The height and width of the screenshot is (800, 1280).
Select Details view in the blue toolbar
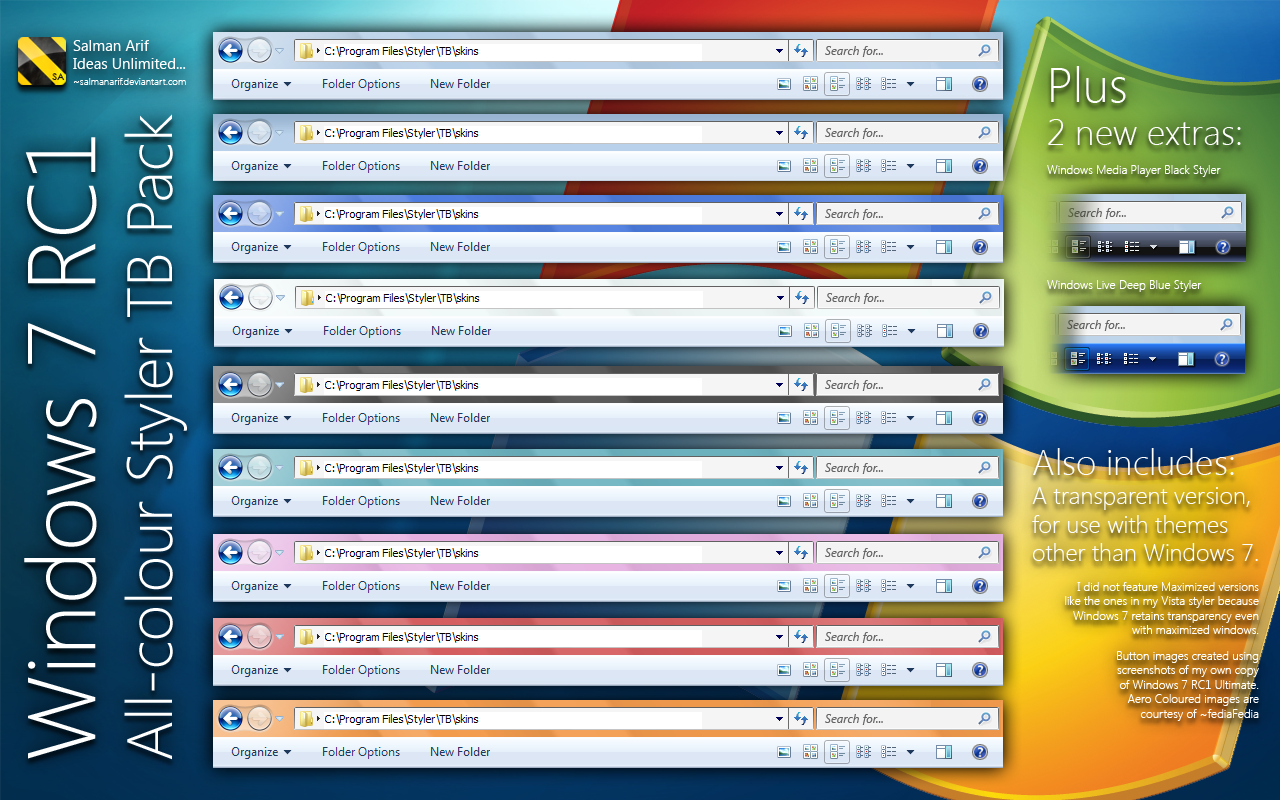click(x=864, y=247)
